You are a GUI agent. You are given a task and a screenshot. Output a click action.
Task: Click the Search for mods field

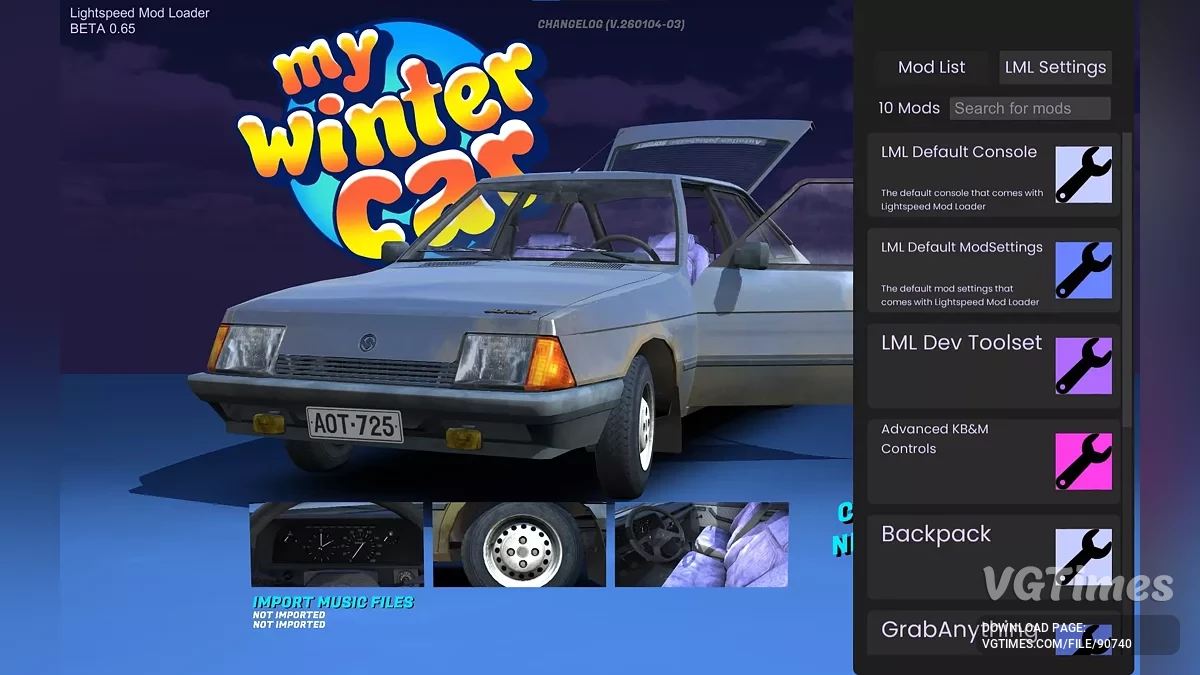[x=1030, y=108]
